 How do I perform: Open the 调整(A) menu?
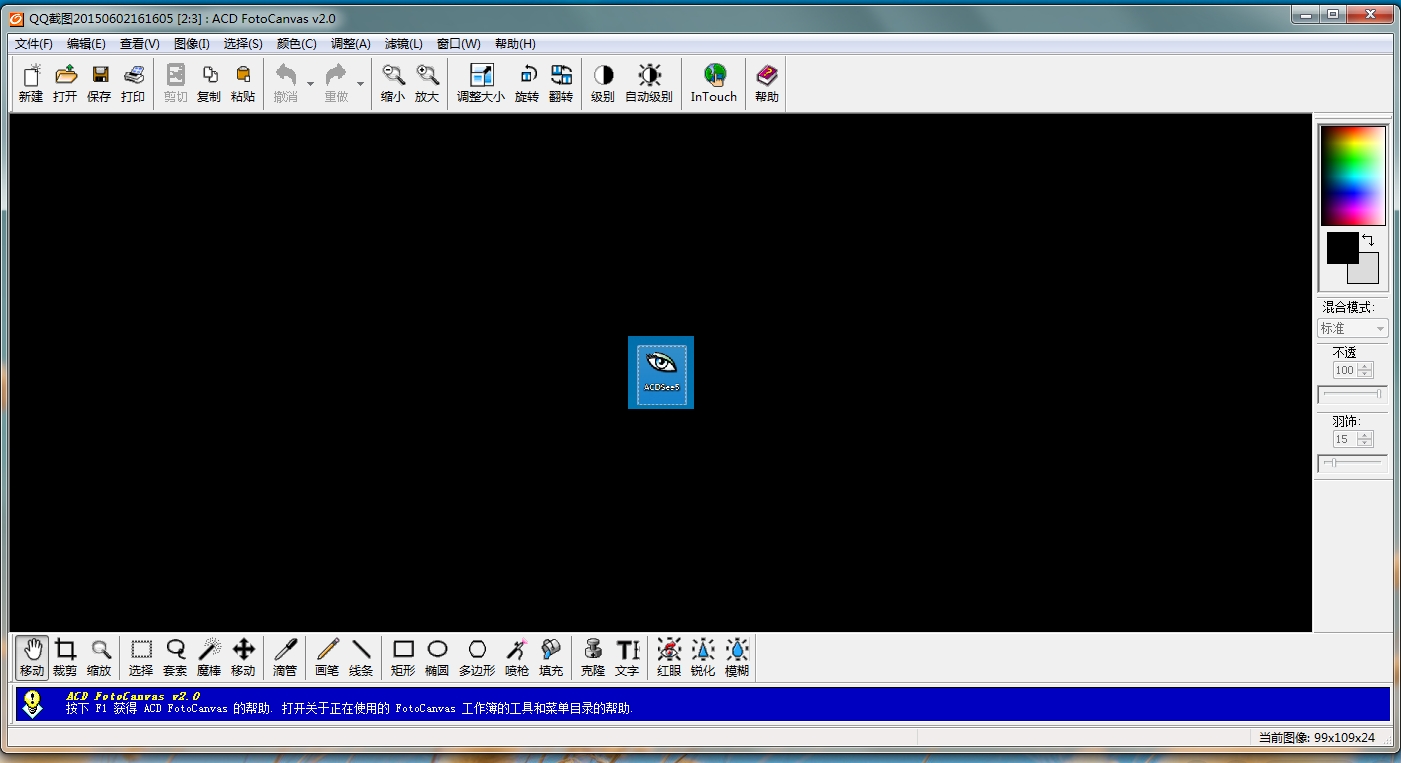350,44
